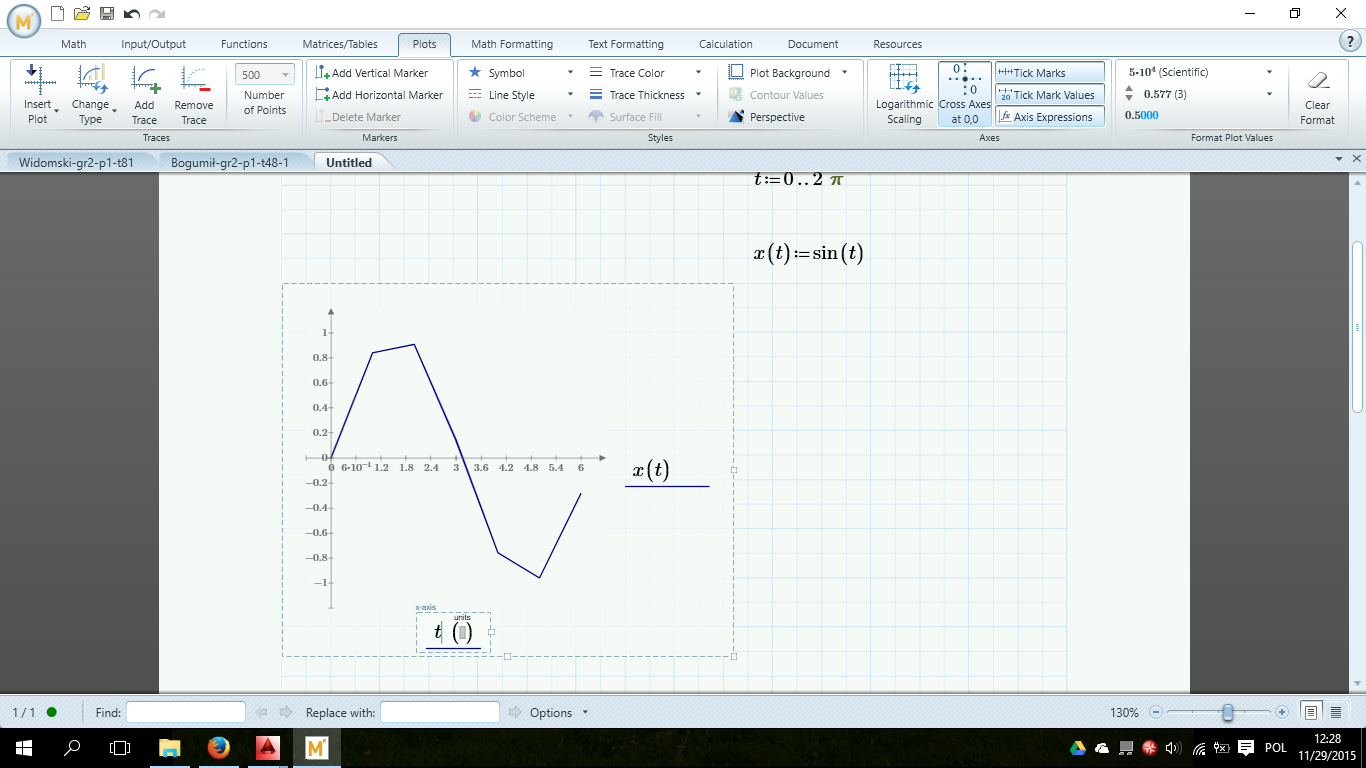
Task: Open Task View on taskbar
Action: (x=120, y=747)
